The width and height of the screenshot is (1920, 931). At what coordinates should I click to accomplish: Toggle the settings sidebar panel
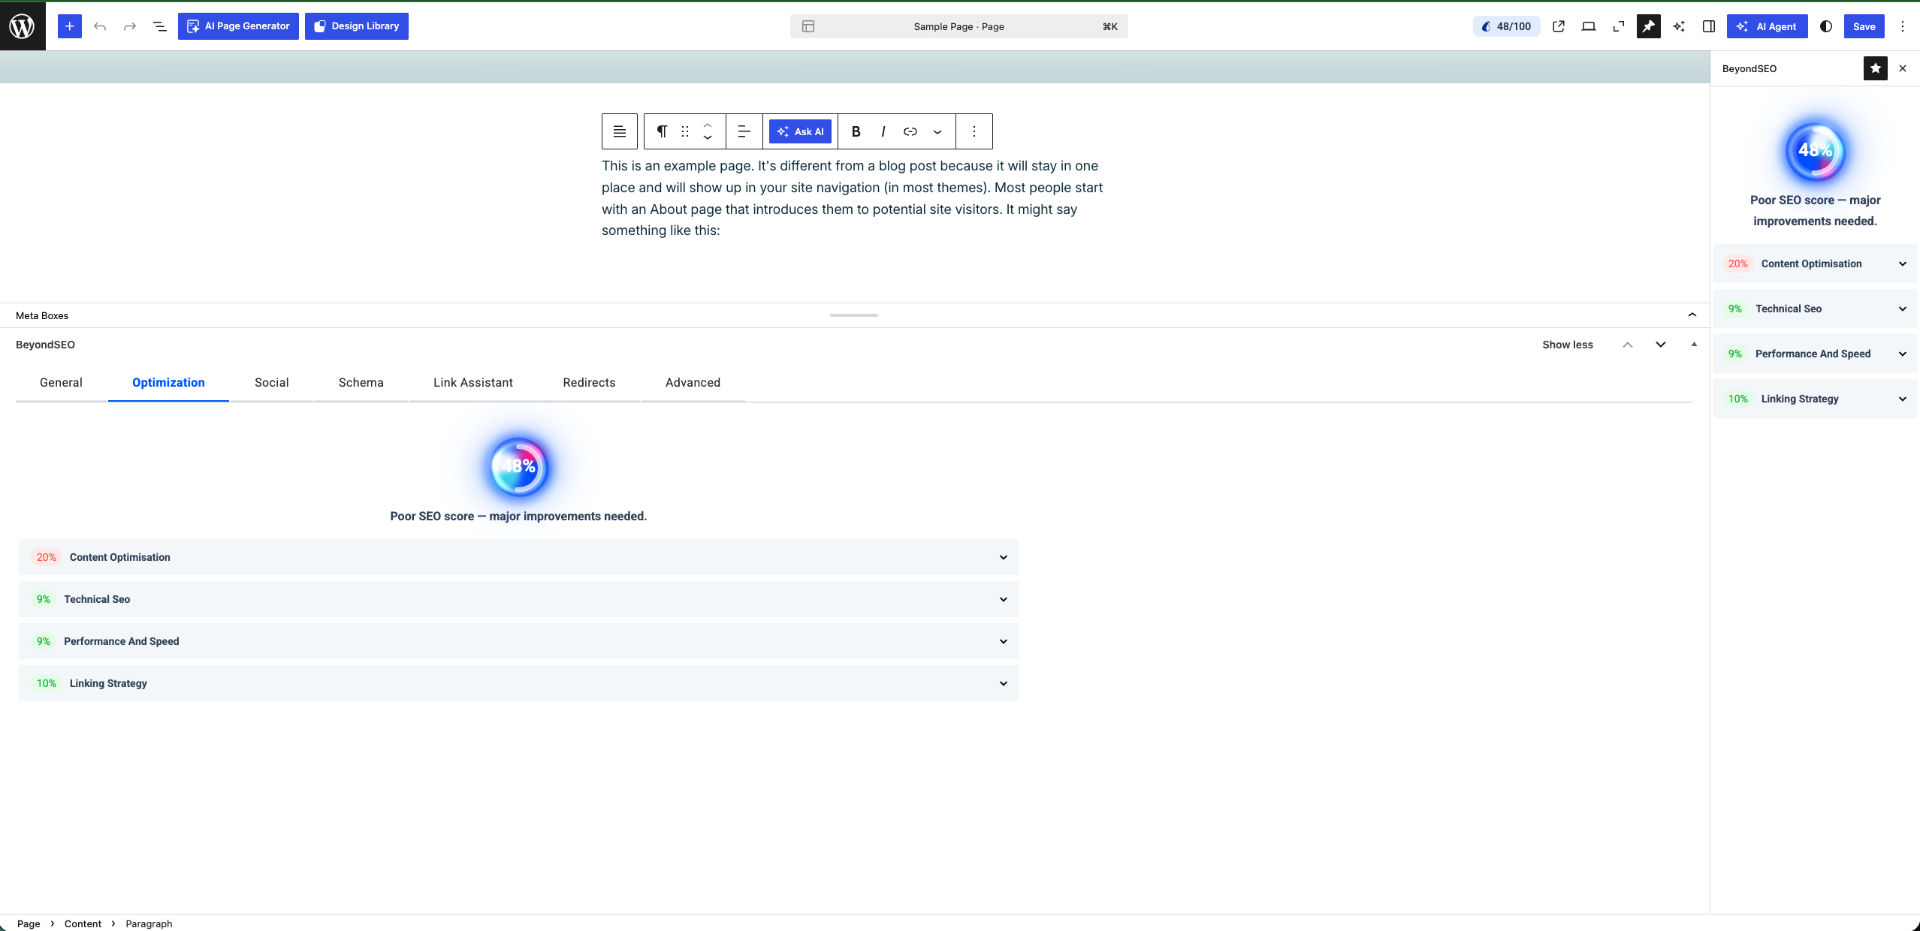pos(1709,26)
